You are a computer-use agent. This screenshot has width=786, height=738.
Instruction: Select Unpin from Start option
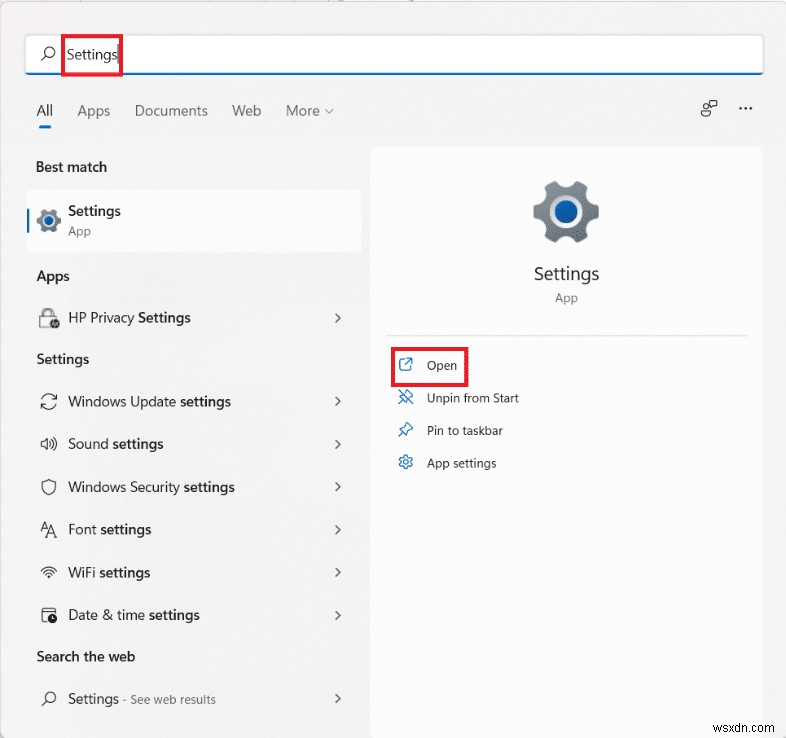click(472, 398)
